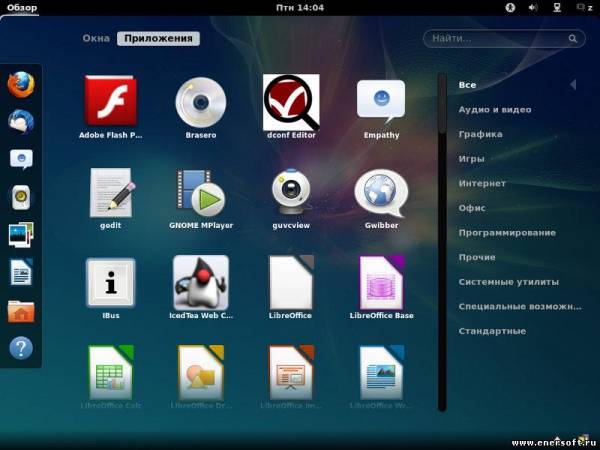Launch Gwibber social client
Image resolution: width=600 pixels, height=450 pixels.
pos(381,193)
